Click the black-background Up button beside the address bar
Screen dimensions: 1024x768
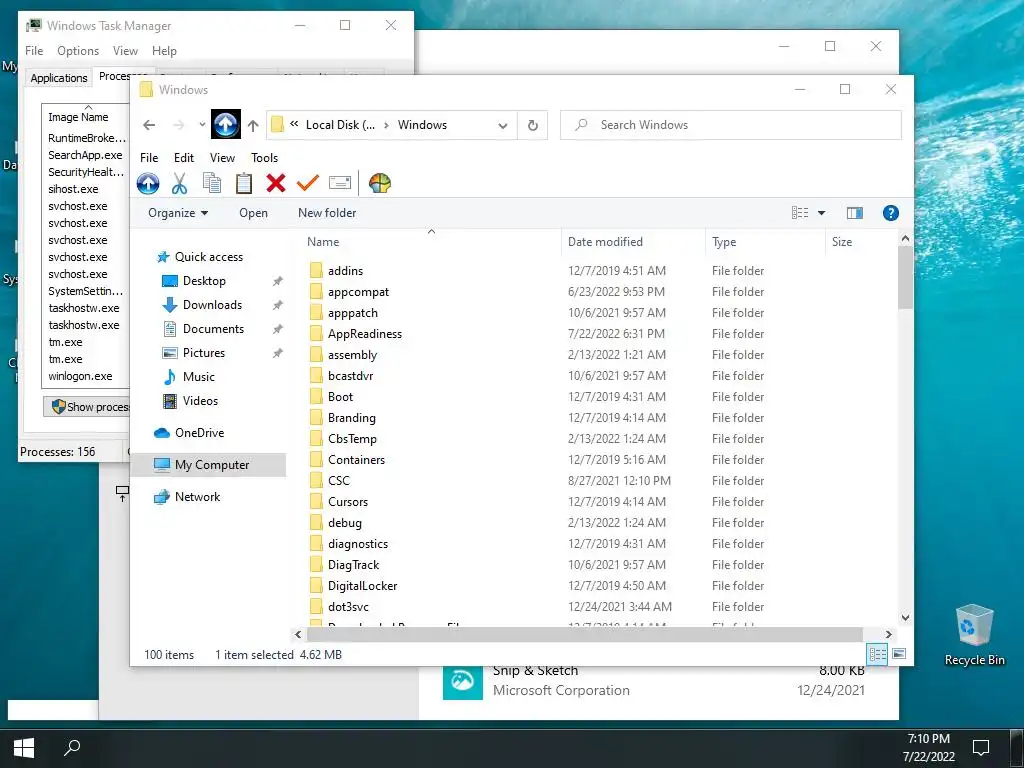coord(226,125)
